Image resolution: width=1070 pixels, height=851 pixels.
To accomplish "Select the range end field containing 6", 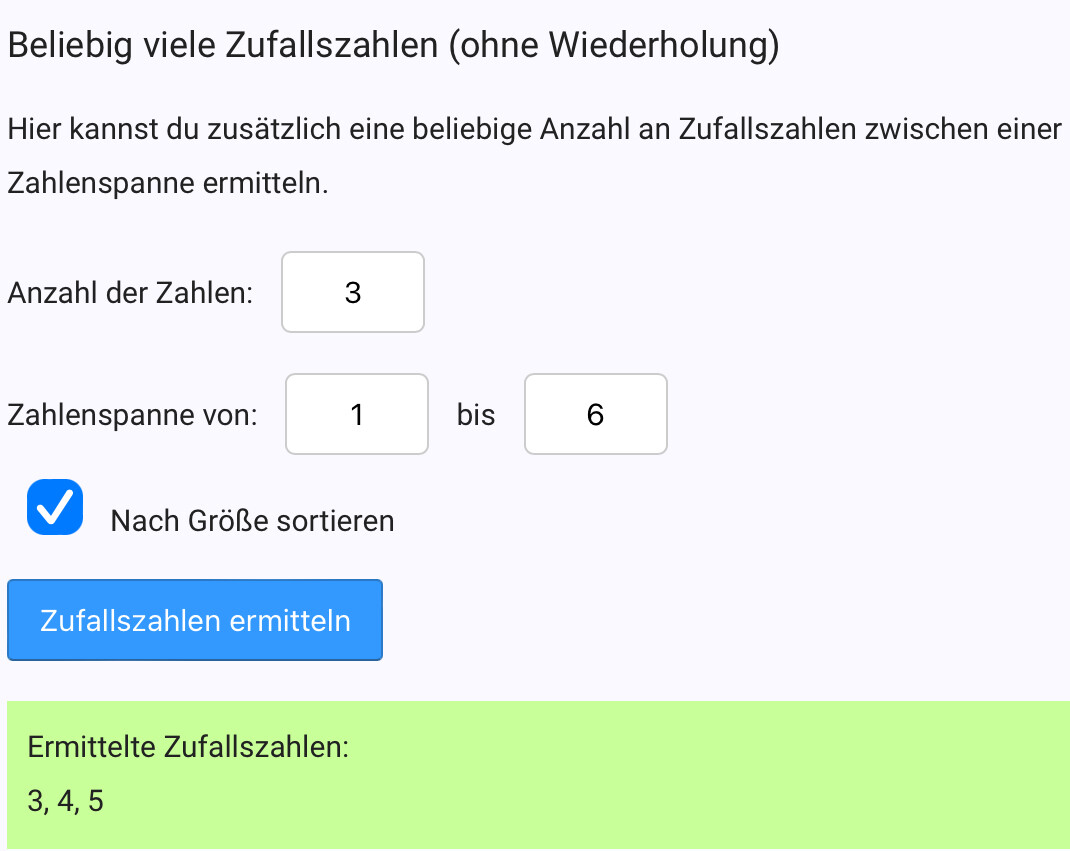I will point(595,414).
